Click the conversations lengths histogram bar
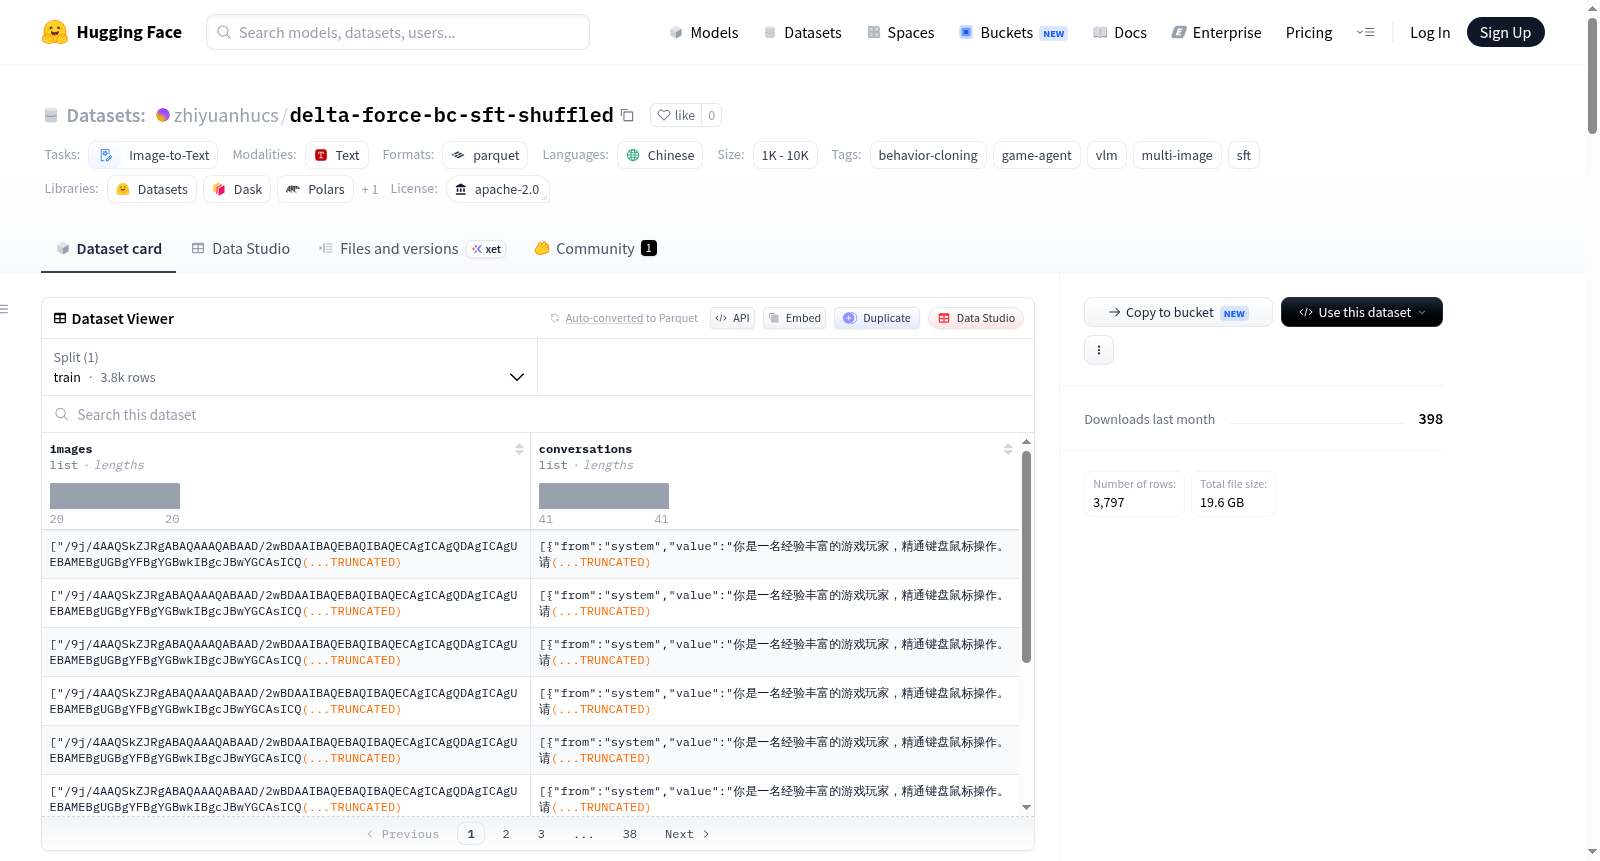Image resolution: width=1600 pixels, height=861 pixels. (604, 496)
